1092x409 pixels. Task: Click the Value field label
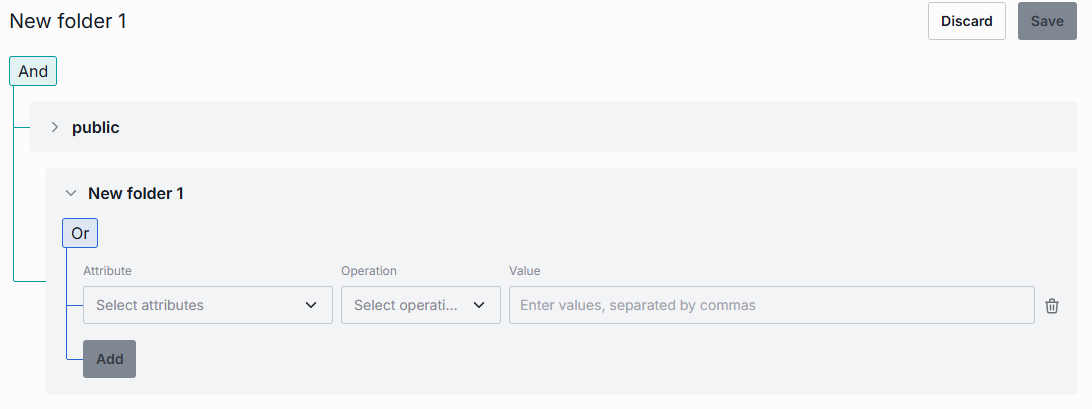click(524, 270)
